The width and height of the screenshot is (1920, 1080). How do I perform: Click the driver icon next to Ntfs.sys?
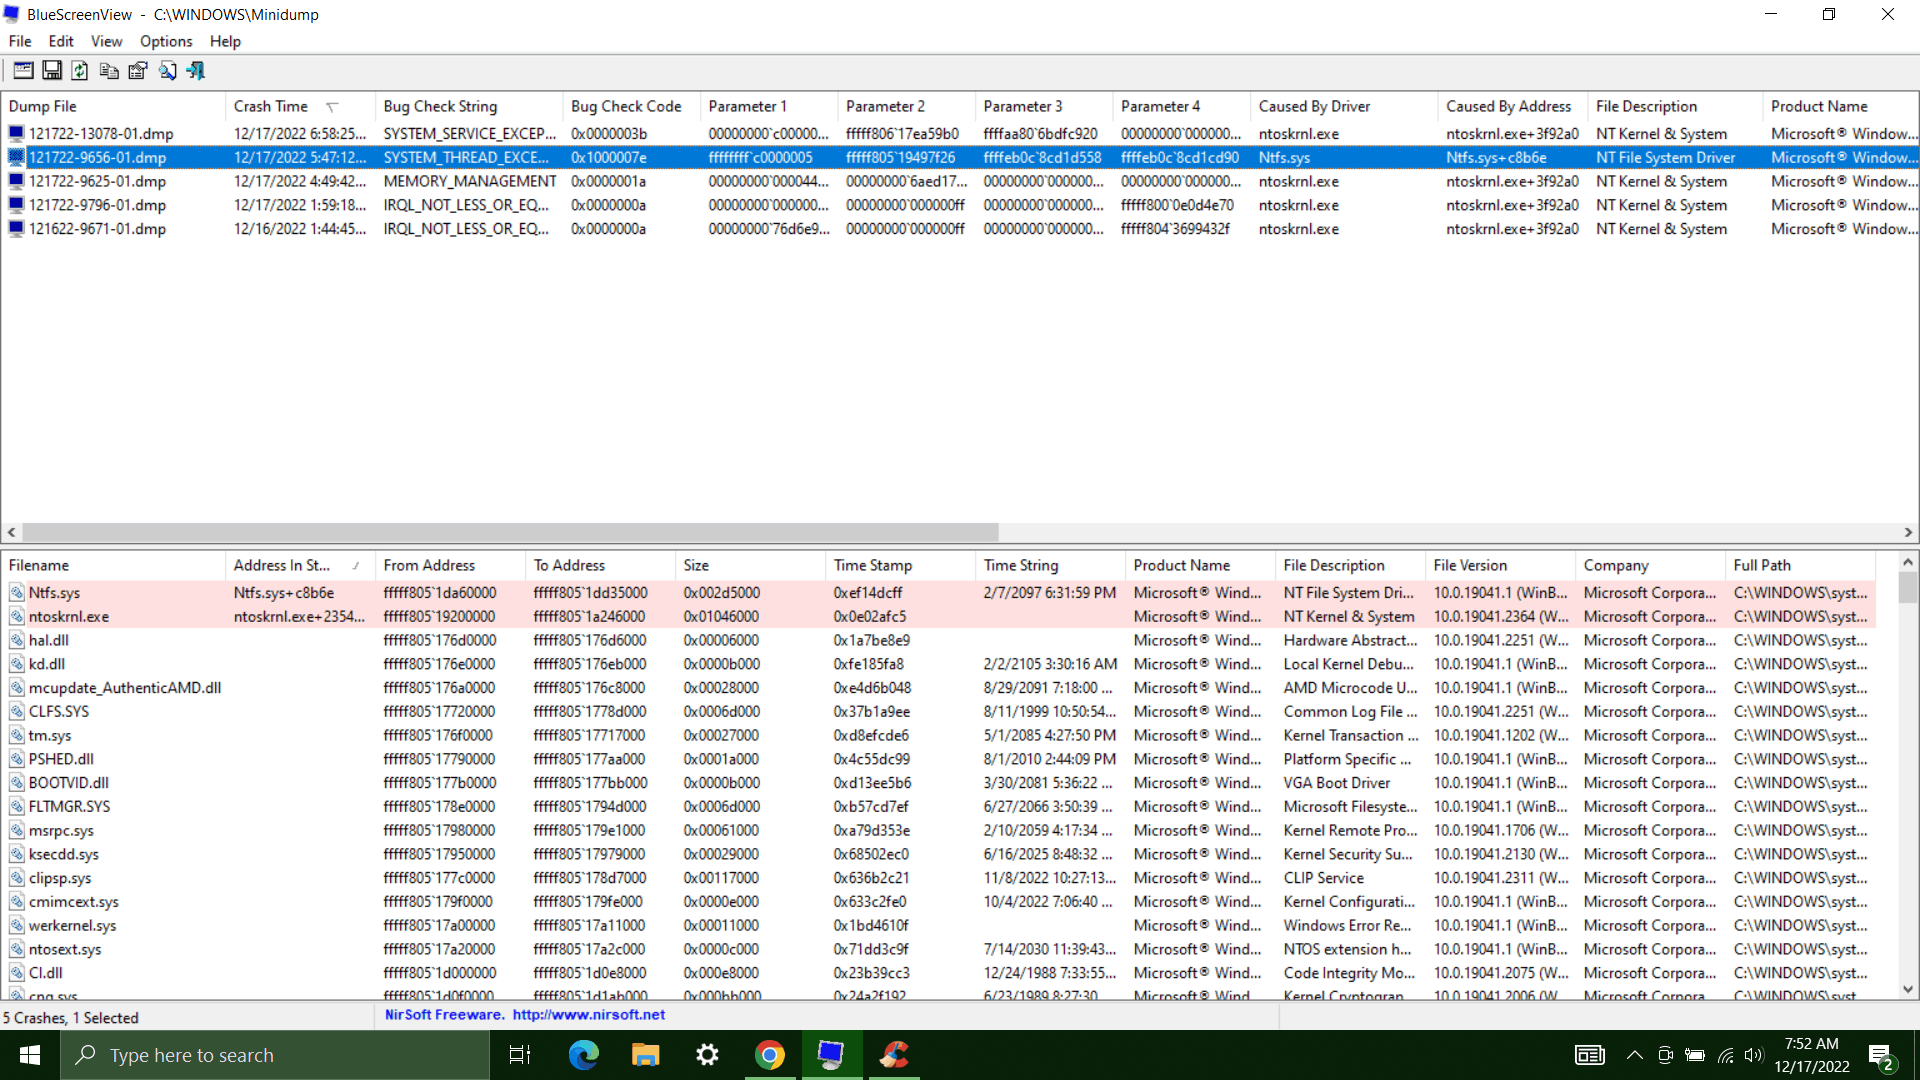tap(17, 592)
